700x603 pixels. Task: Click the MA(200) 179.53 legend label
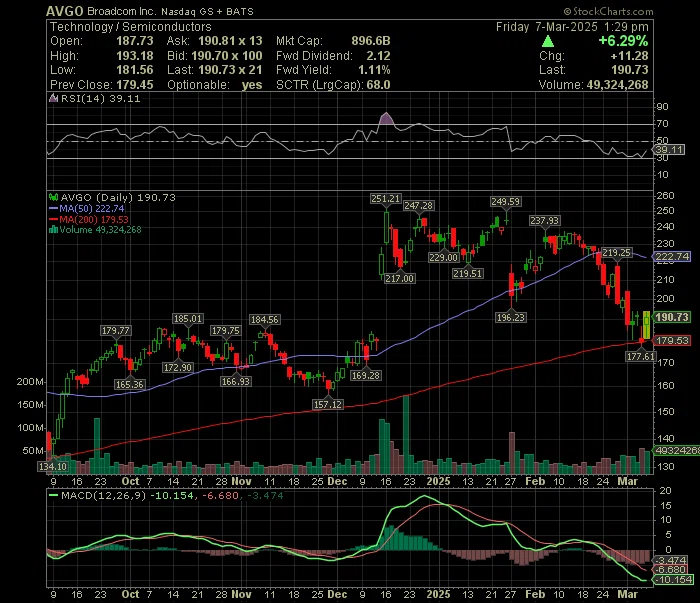coord(94,220)
